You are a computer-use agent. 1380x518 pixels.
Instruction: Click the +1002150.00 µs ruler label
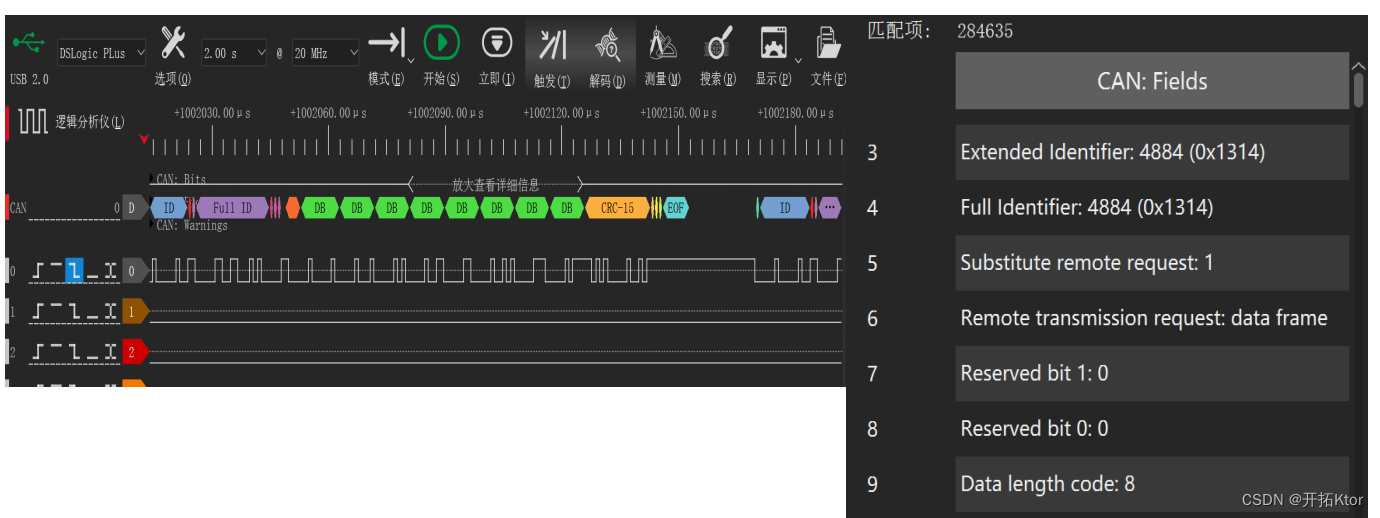click(678, 113)
